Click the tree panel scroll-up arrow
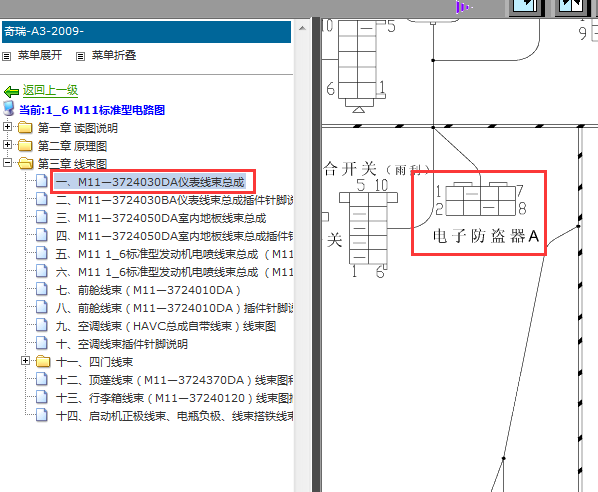Viewport: 598px width, 492px height. point(302,29)
